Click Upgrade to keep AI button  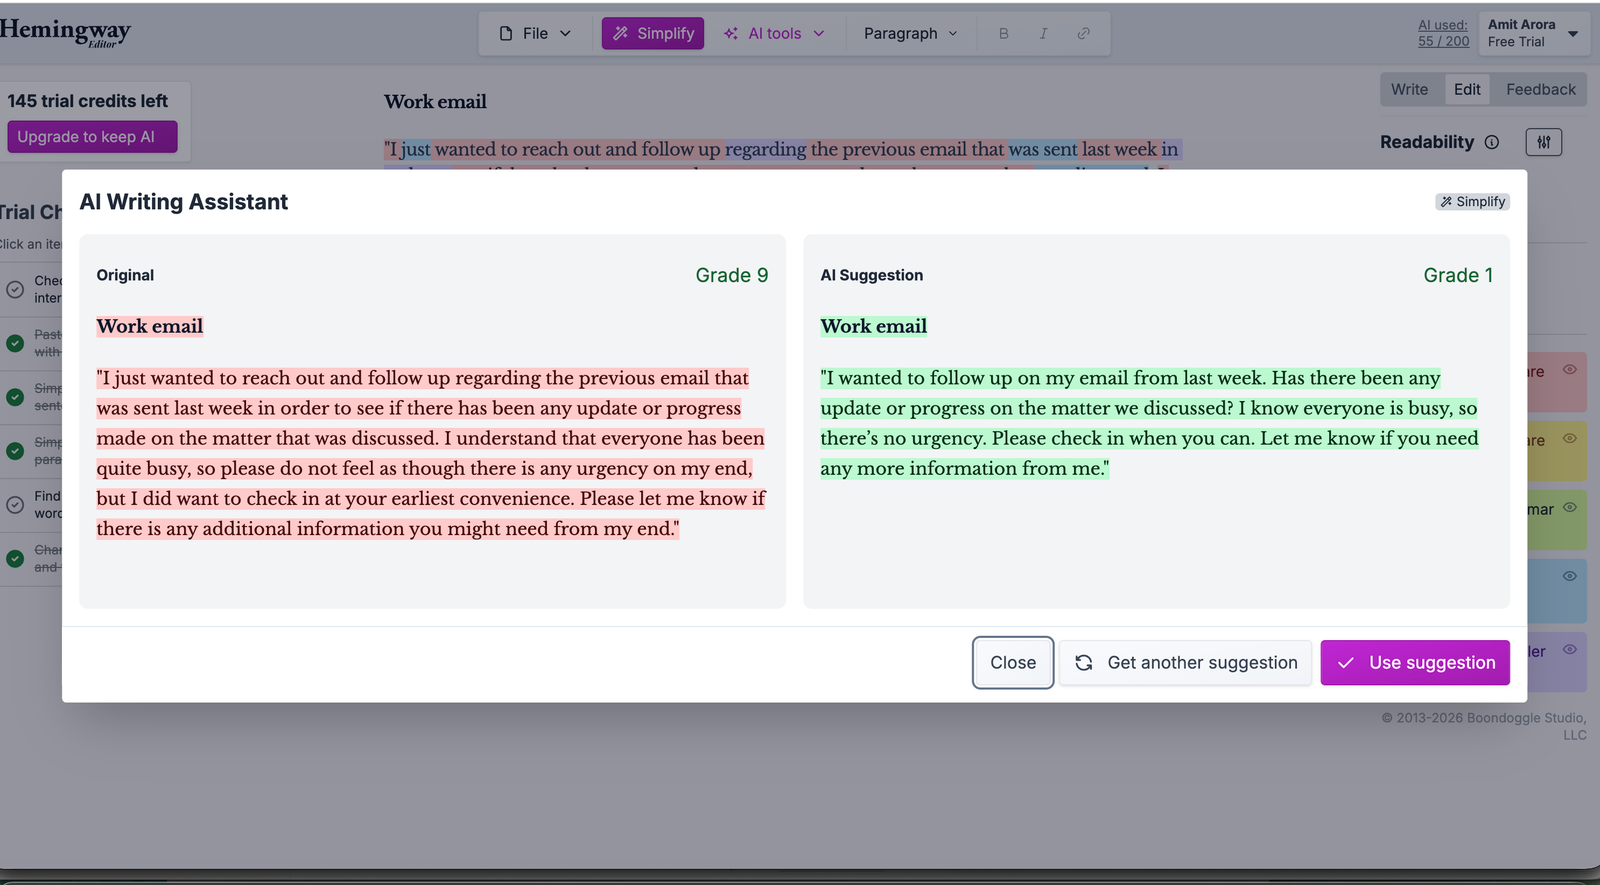tap(92, 137)
